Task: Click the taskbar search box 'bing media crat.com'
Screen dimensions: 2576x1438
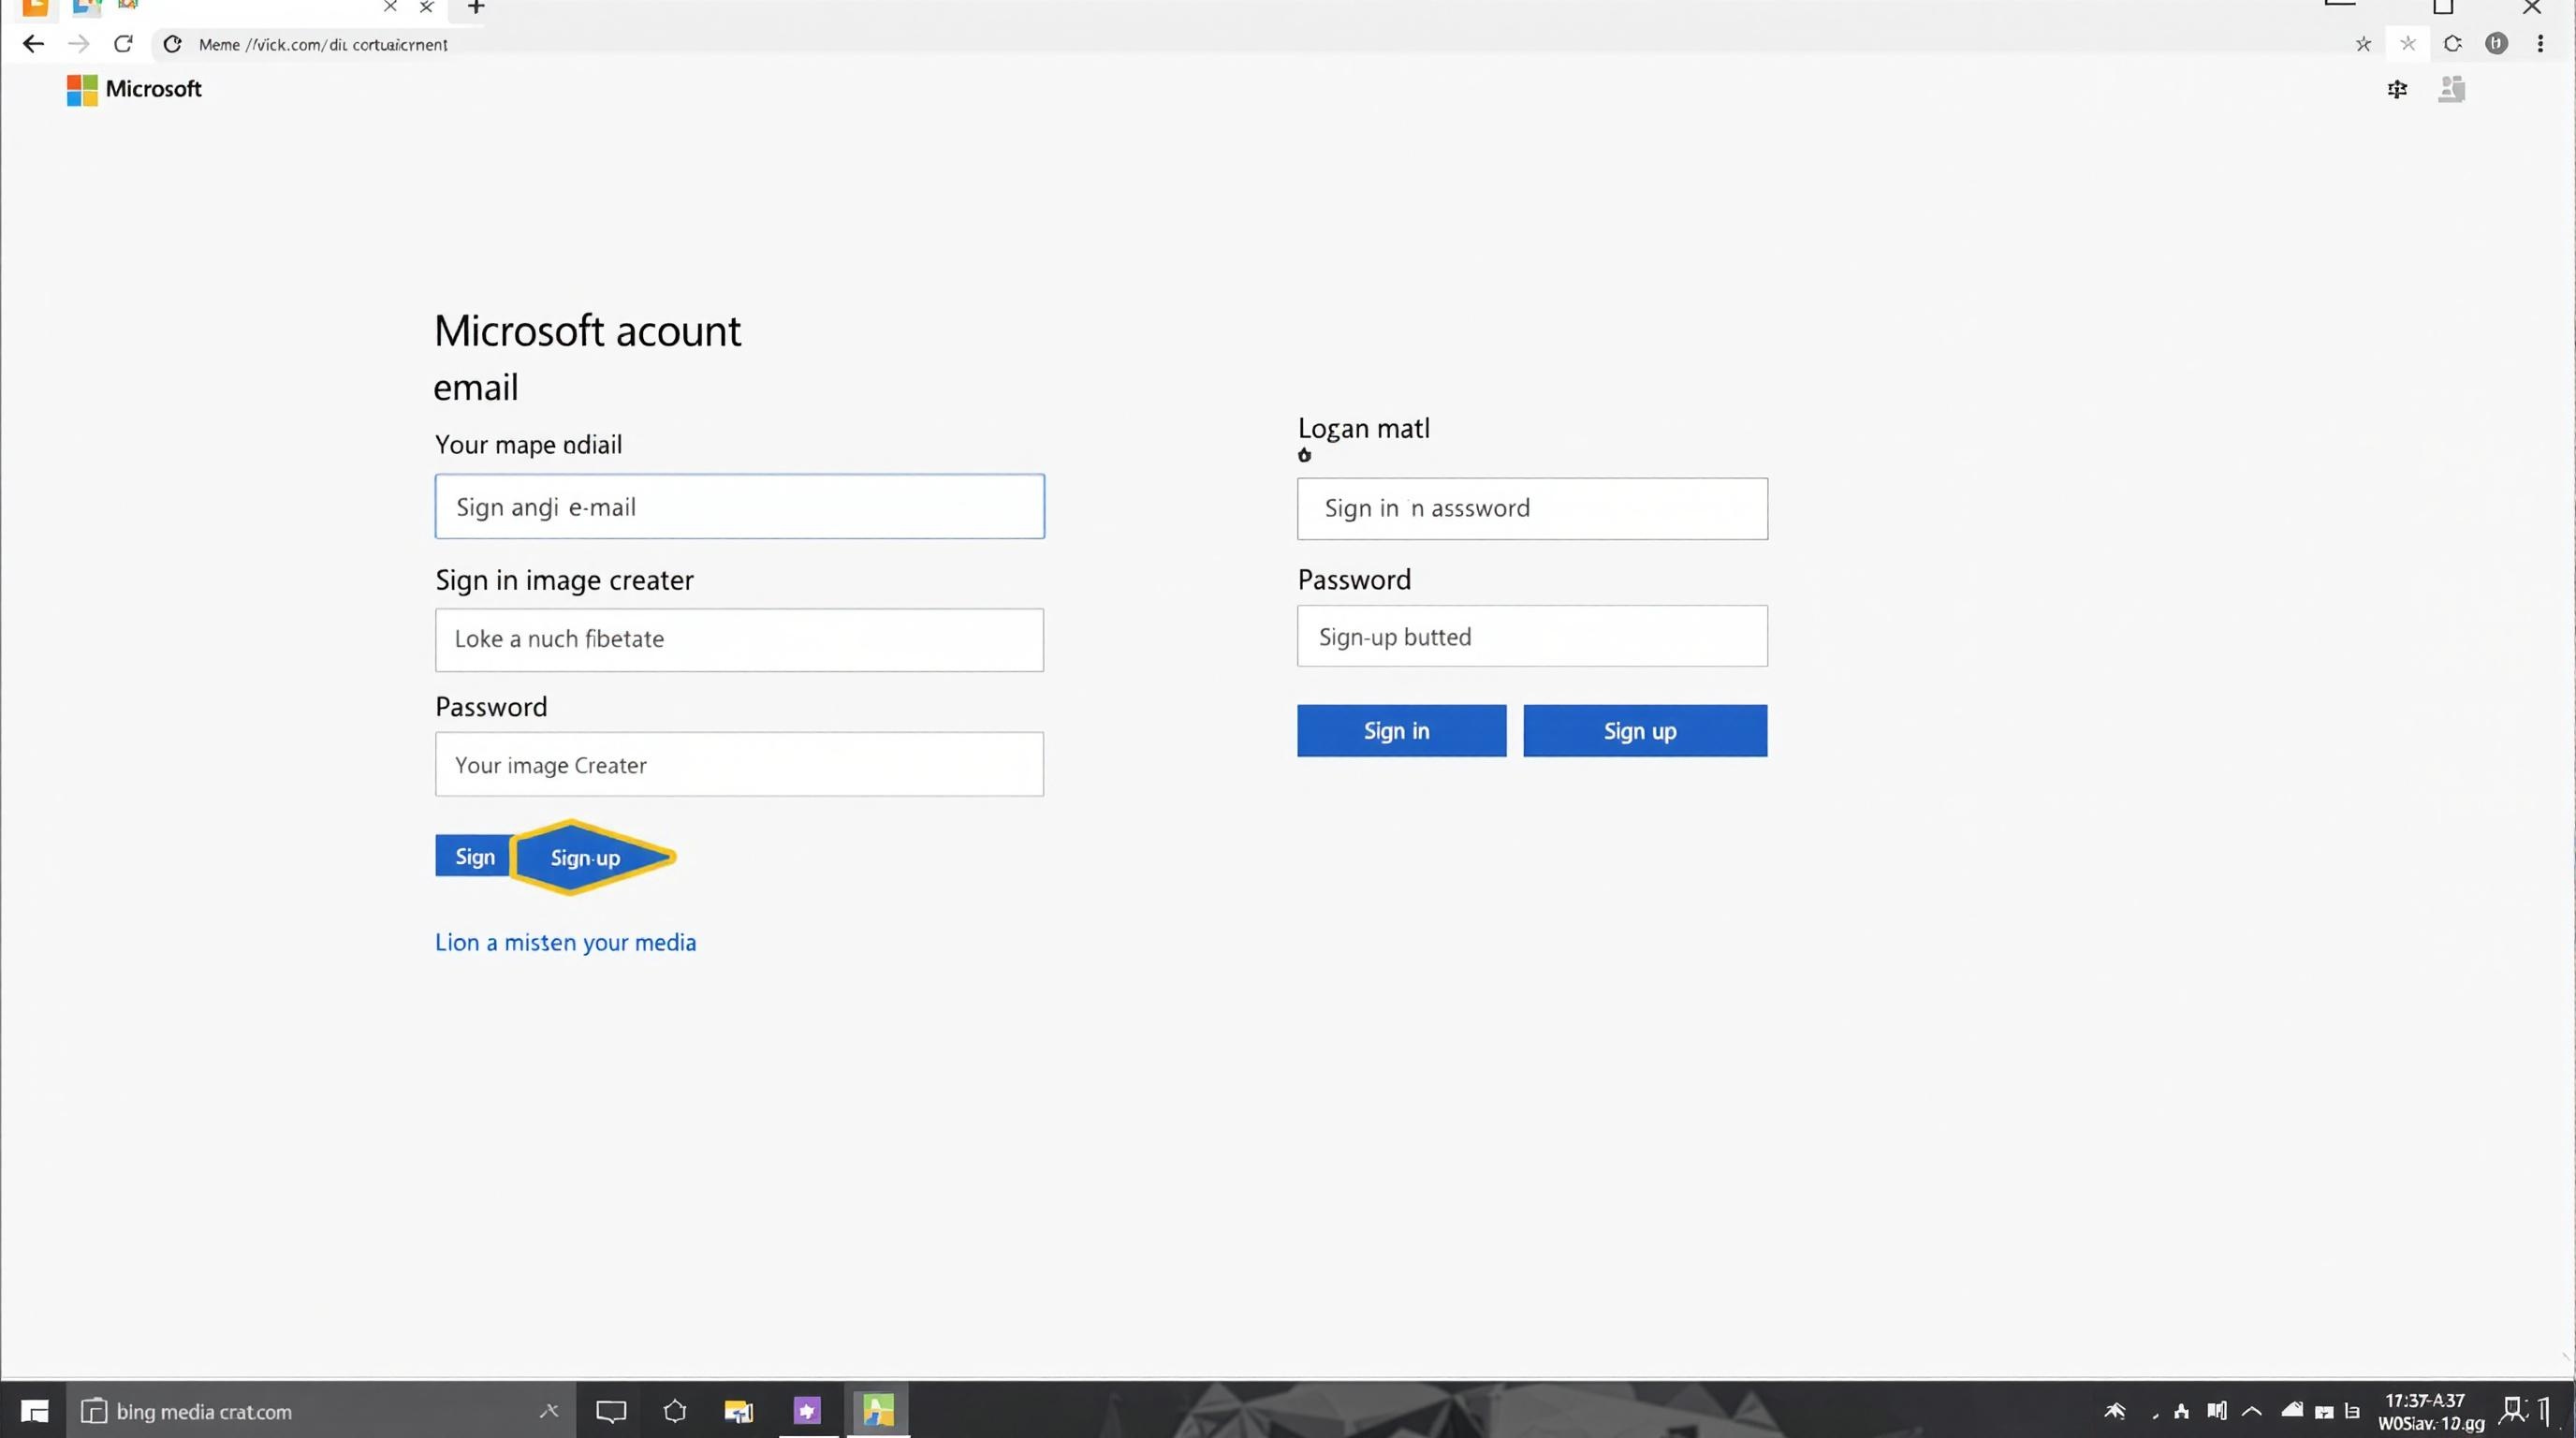Action: (320, 1411)
